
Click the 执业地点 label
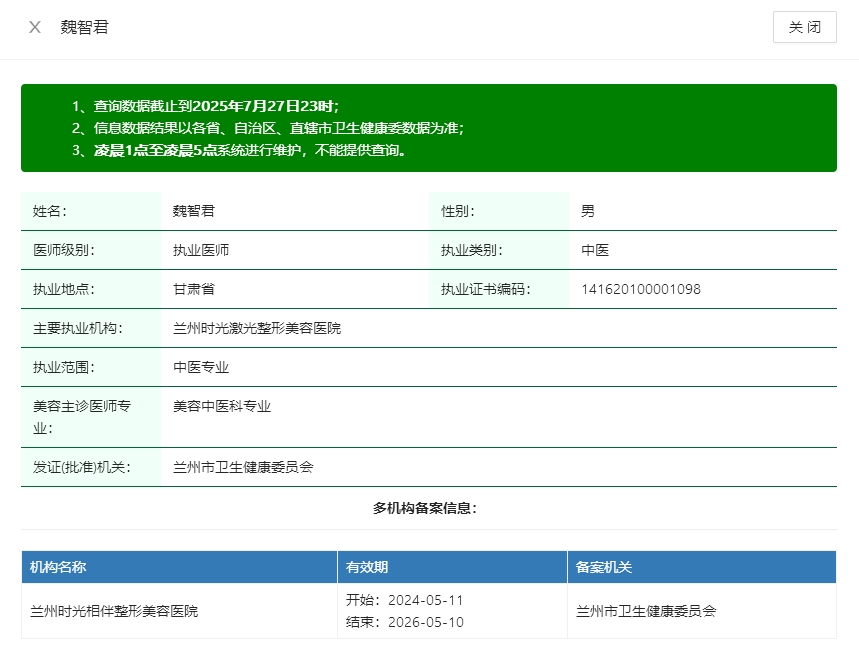click(64, 289)
